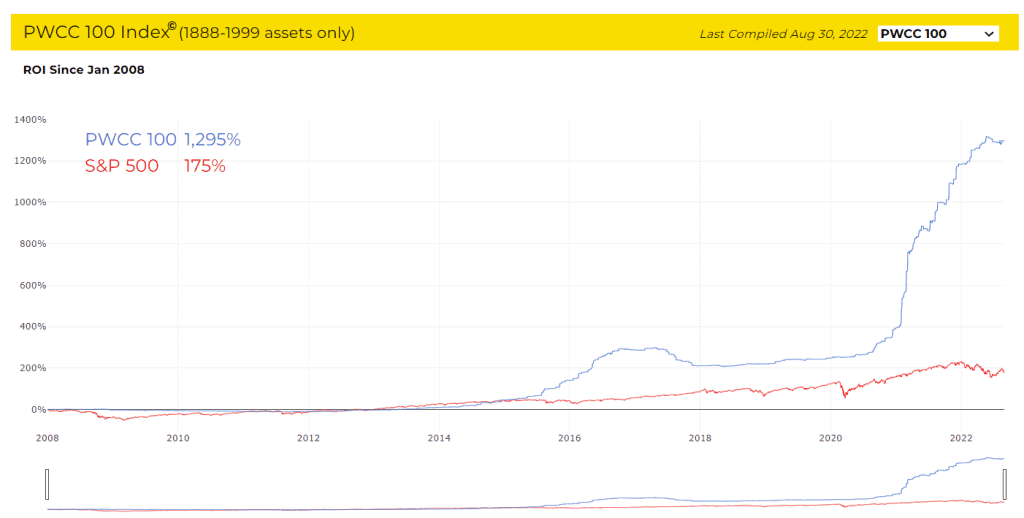
Task: Click the ROI Since Jan 2008 heading
Action: (x=84, y=70)
